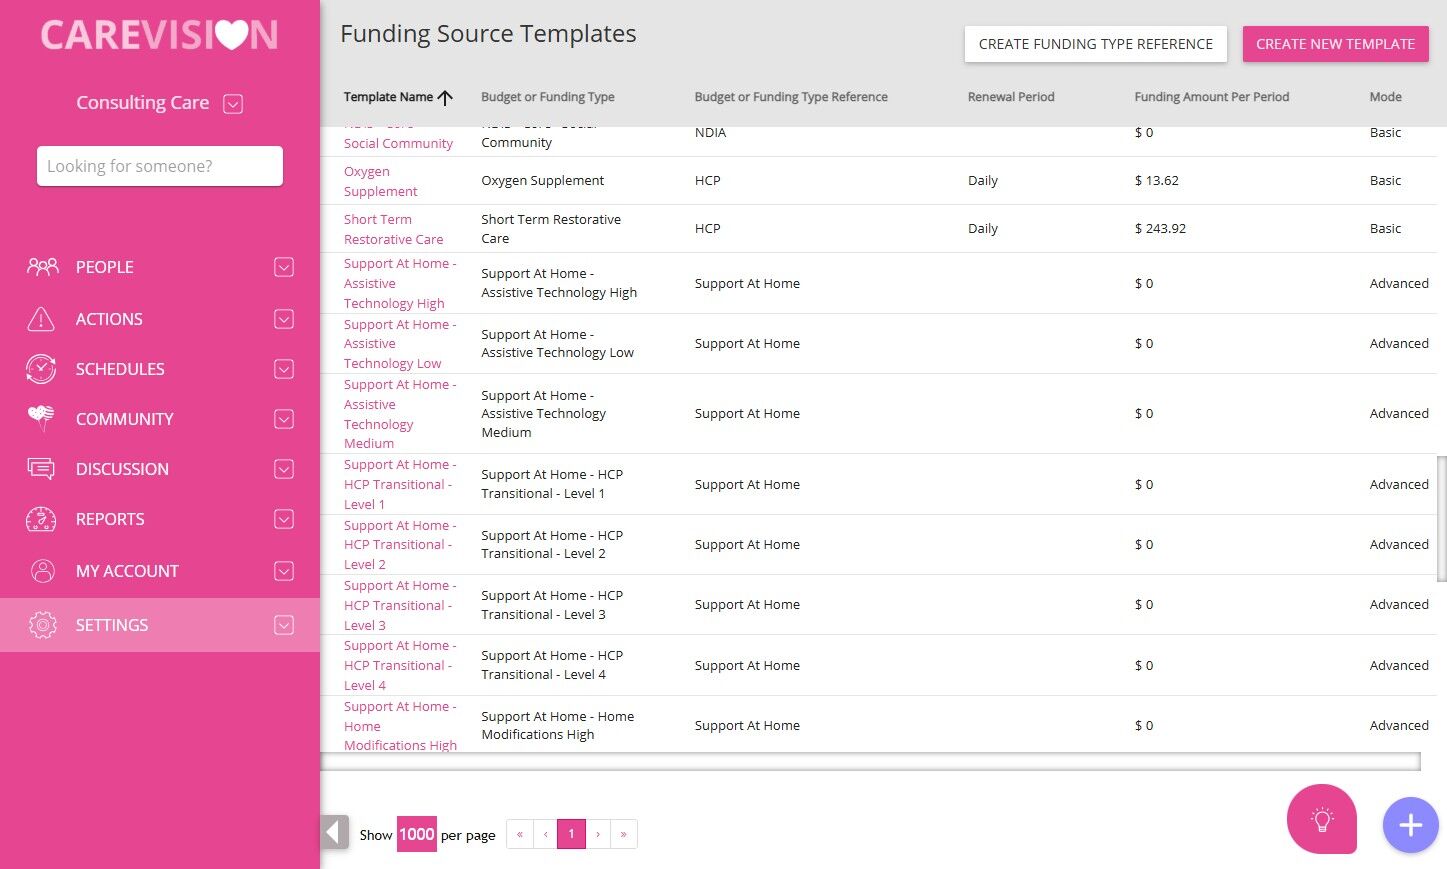Click the purple plus floating button
This screenshot has height=869, width=1447.
click(x=1410, y=825)
